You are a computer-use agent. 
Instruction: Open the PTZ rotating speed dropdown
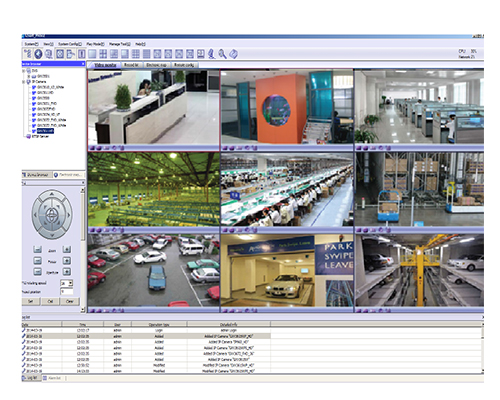tap(66, 283)
